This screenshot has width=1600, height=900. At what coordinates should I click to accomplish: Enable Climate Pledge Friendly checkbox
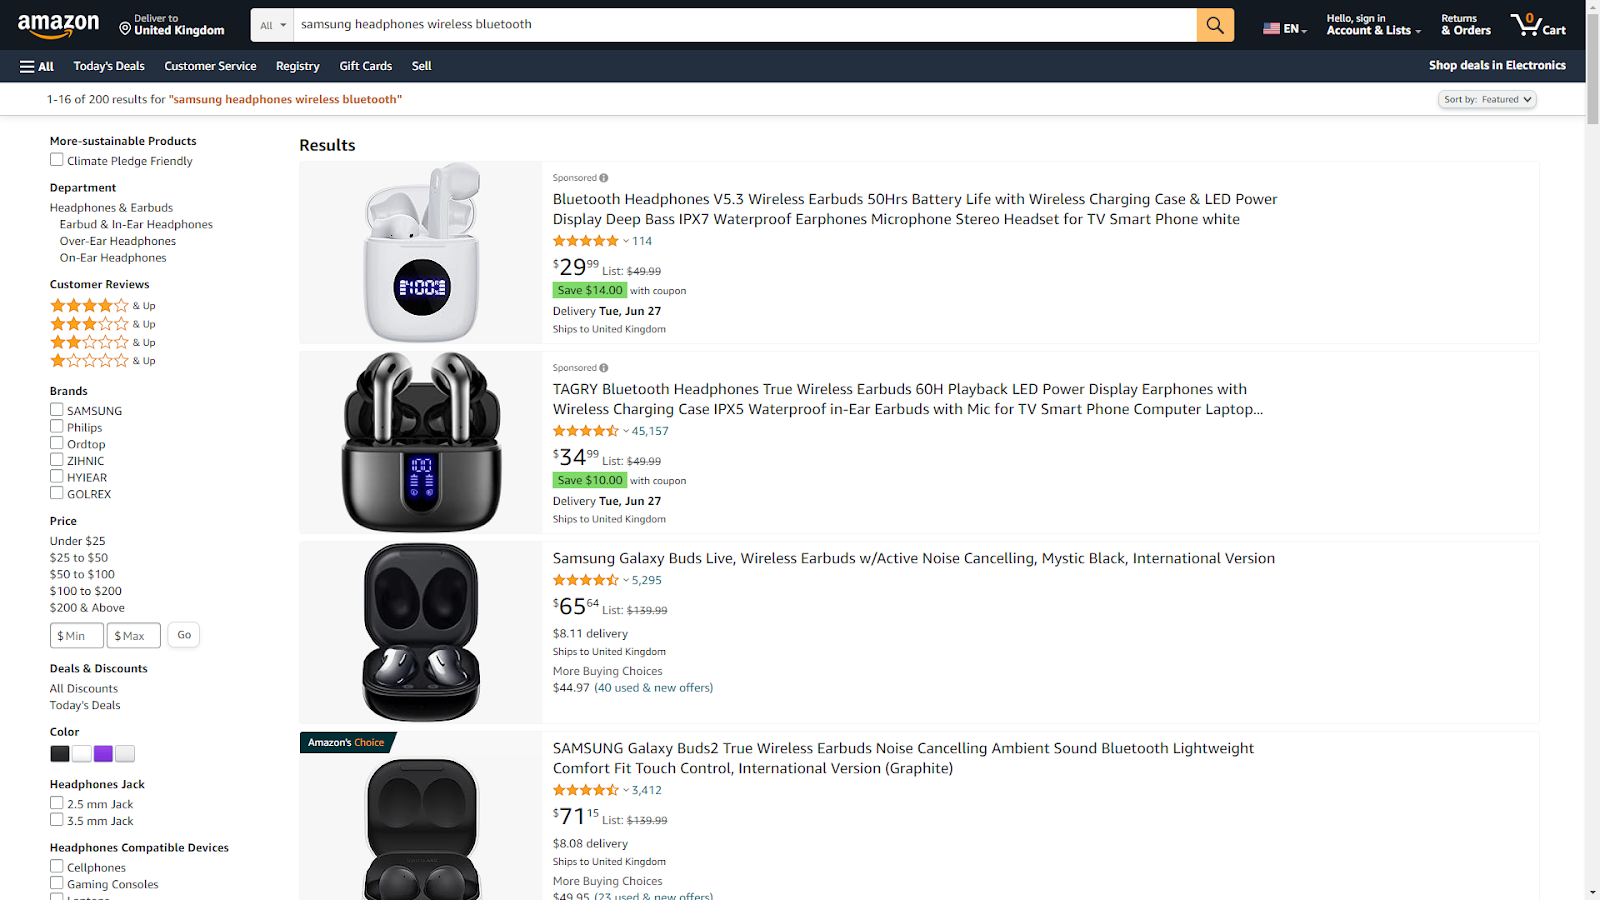tap(57, 160)
